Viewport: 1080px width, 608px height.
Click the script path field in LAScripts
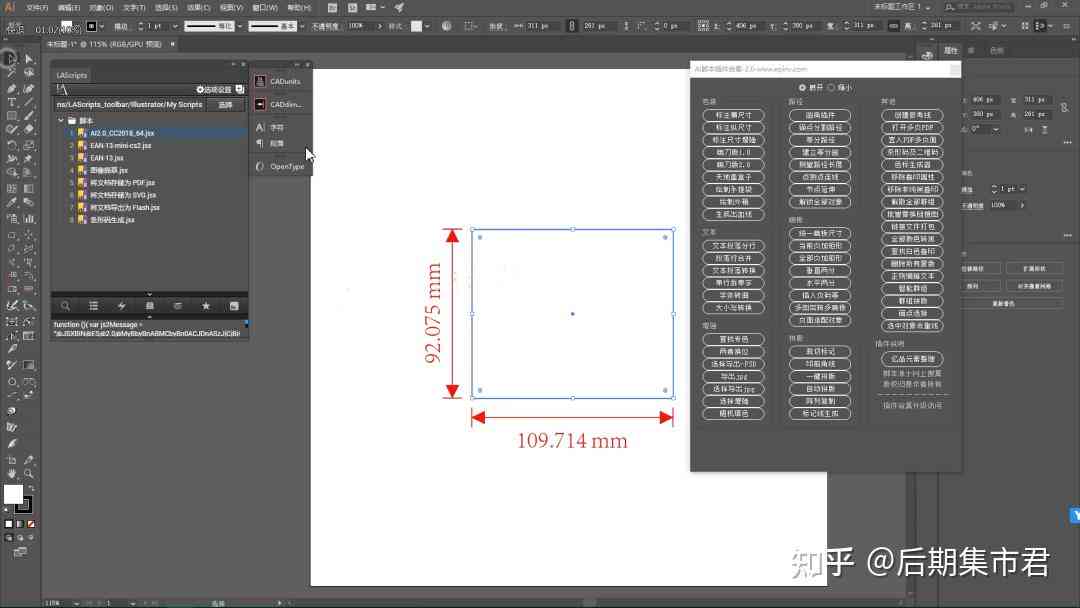click(x=129, y=105)
